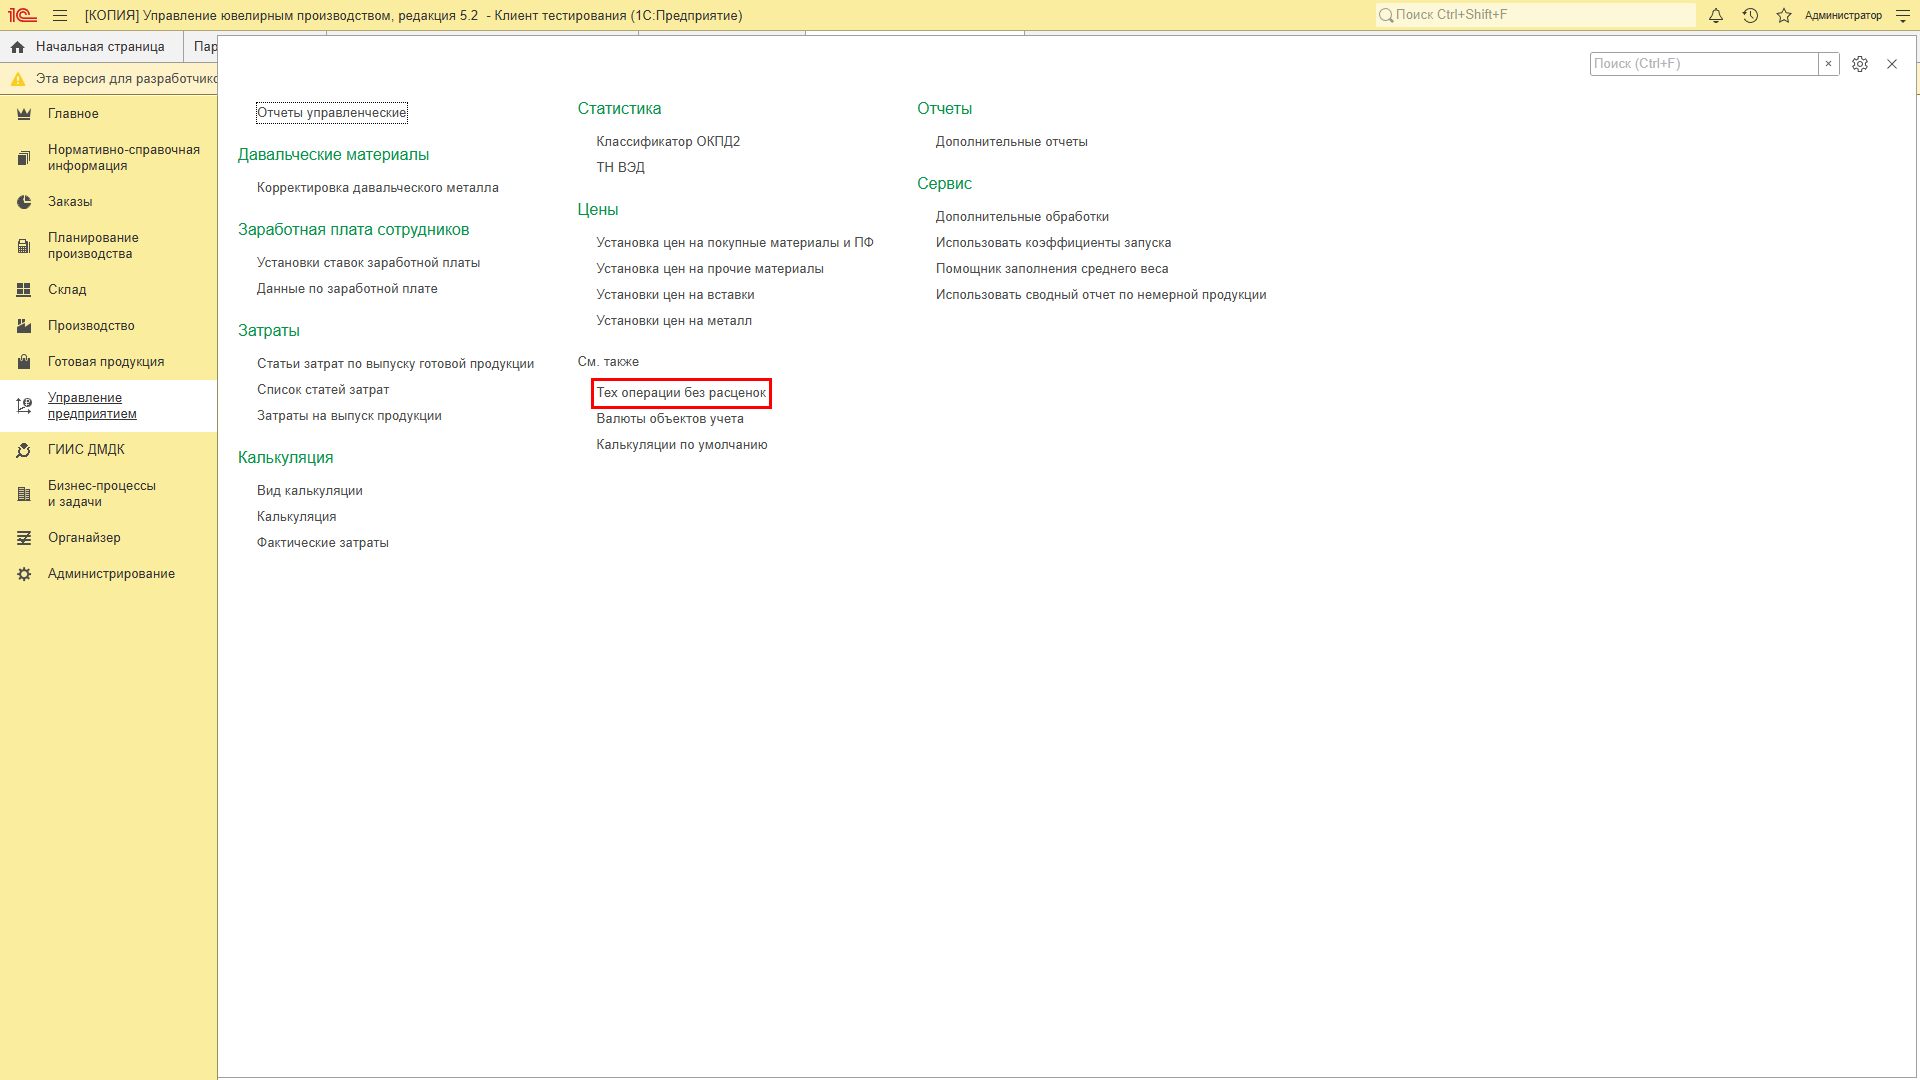The image size is (1920, 1080).
Task: Click the Администратор user name
Action: [x=1843, y=15]
